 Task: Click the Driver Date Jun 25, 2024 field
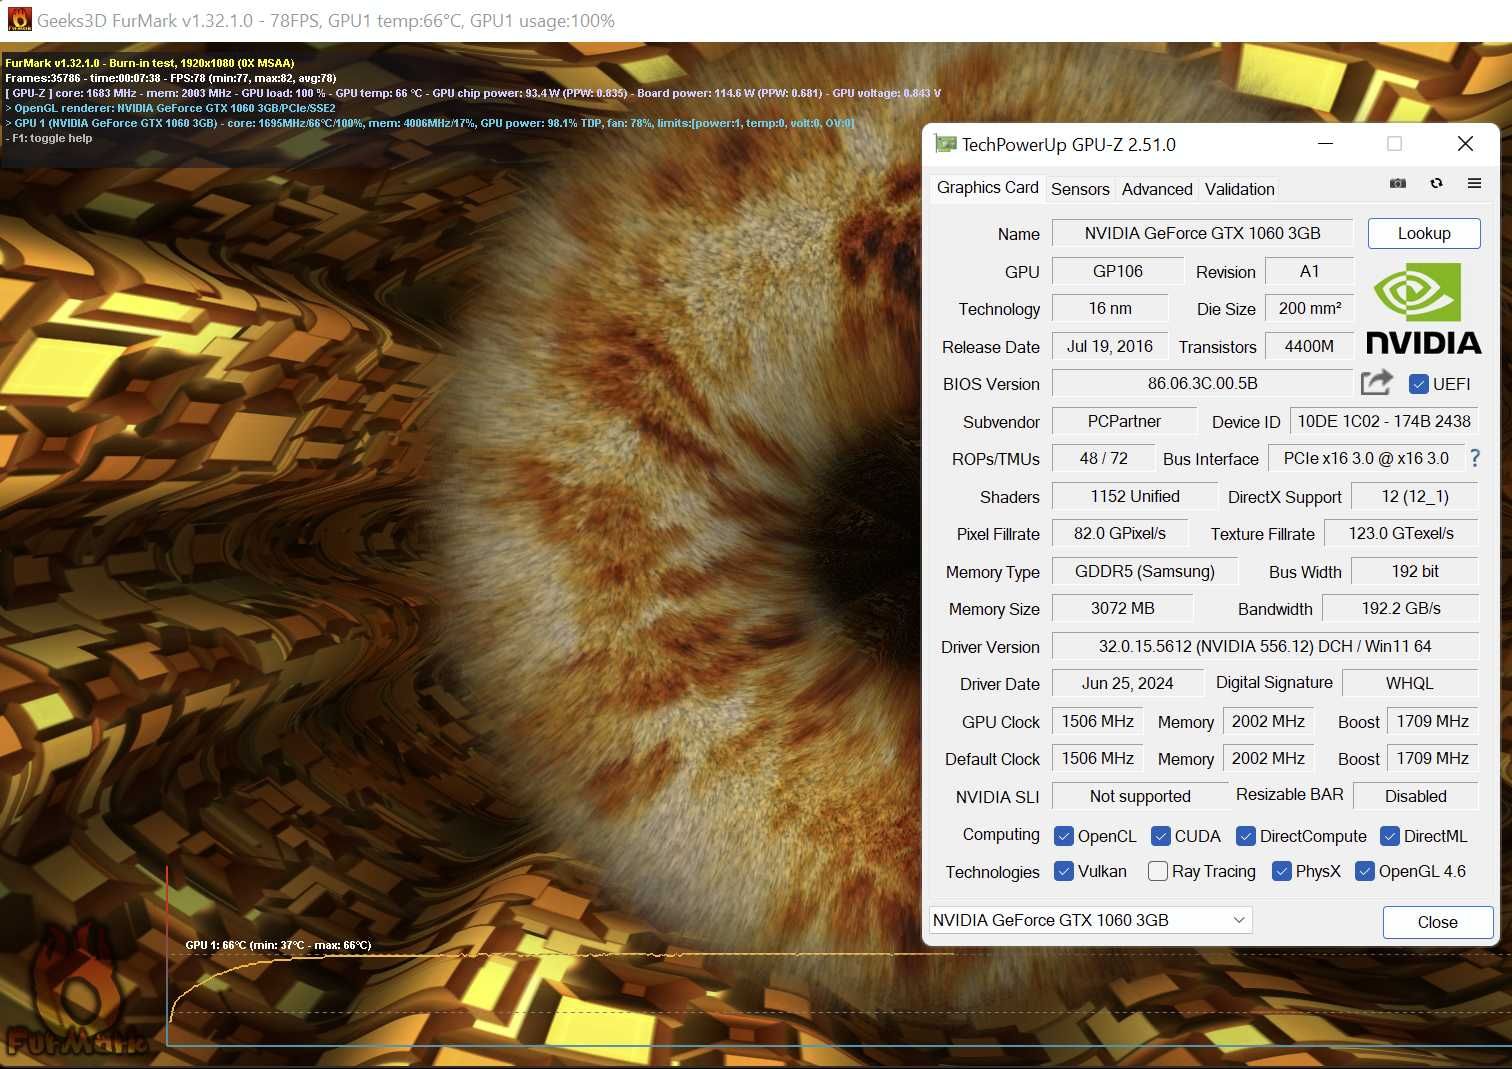click(1127, 683)
